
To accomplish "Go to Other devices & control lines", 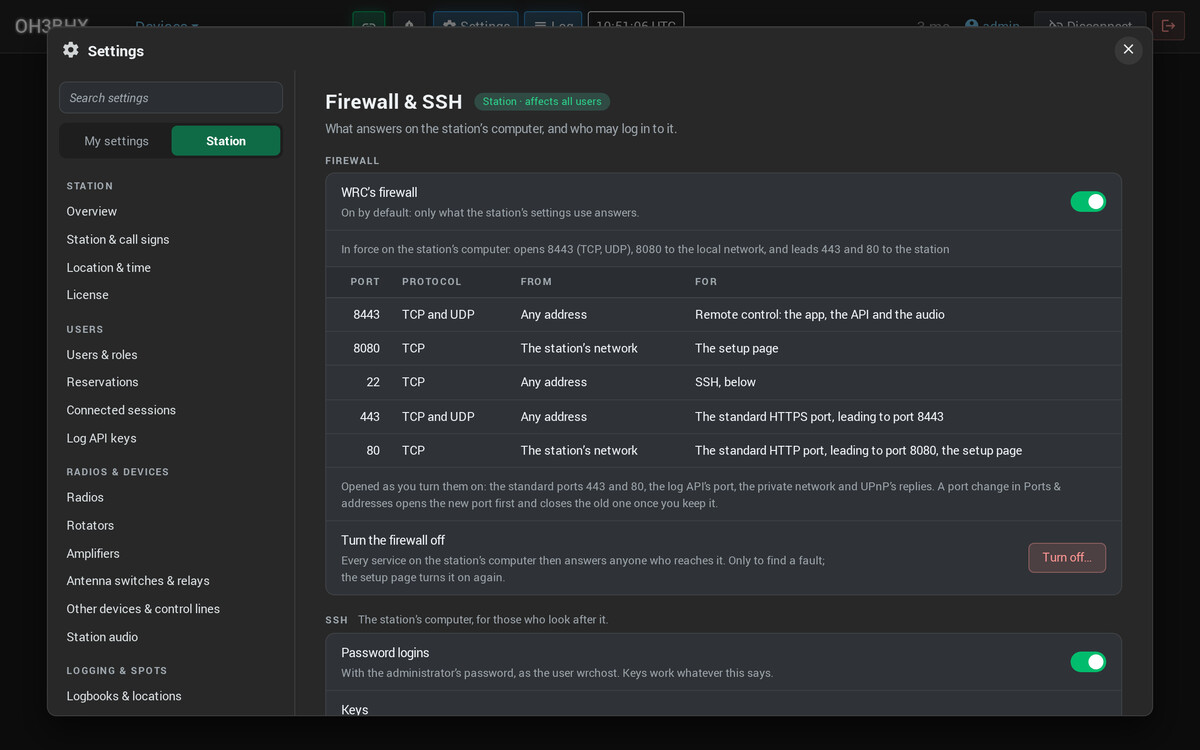I will click(143, 609).
